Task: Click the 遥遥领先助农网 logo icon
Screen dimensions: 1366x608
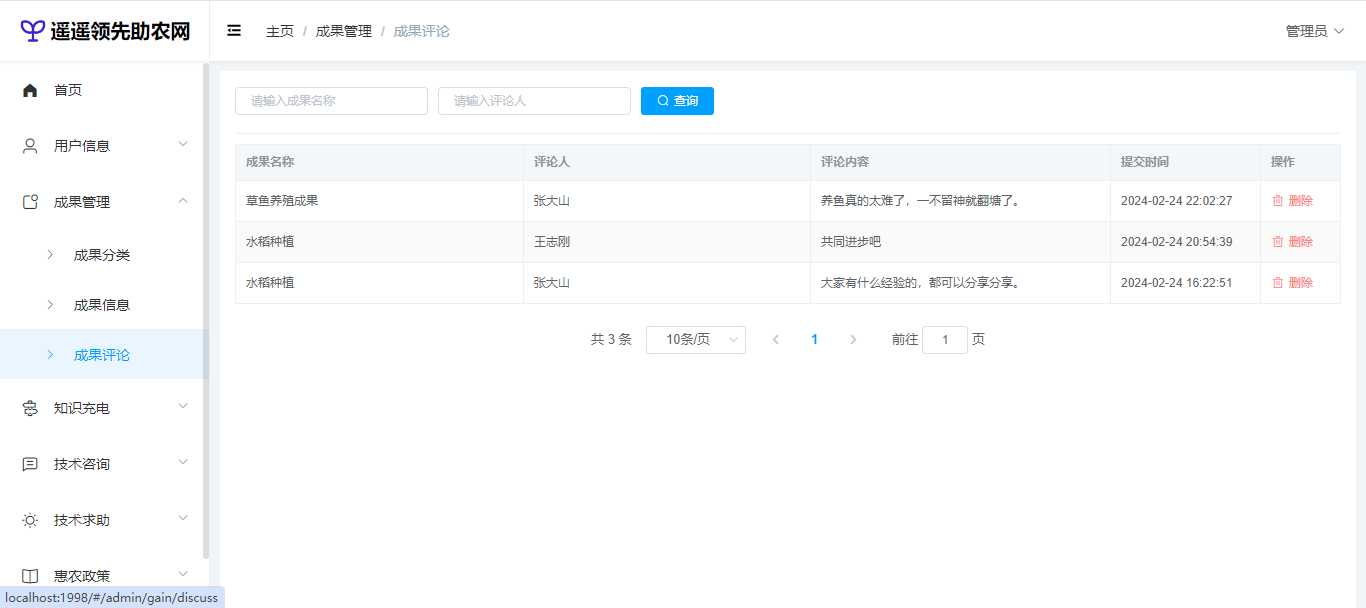Action: 33,31
